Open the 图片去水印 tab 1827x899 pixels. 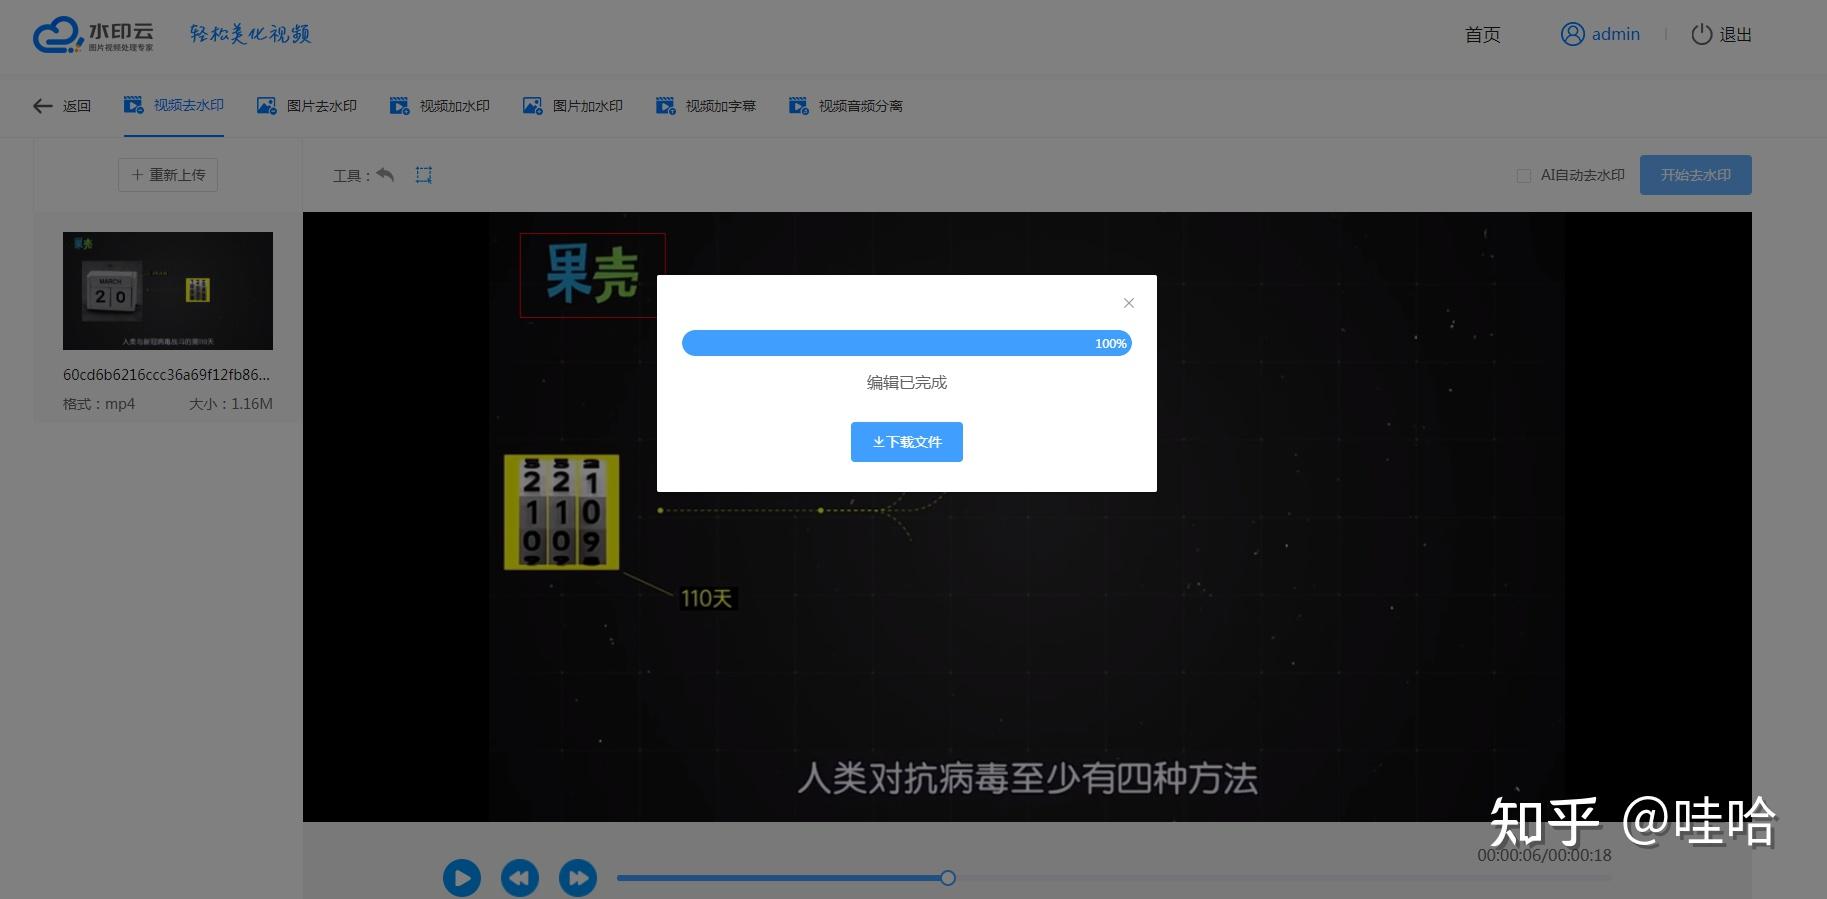pyautogui.click(x=307, y=106)
